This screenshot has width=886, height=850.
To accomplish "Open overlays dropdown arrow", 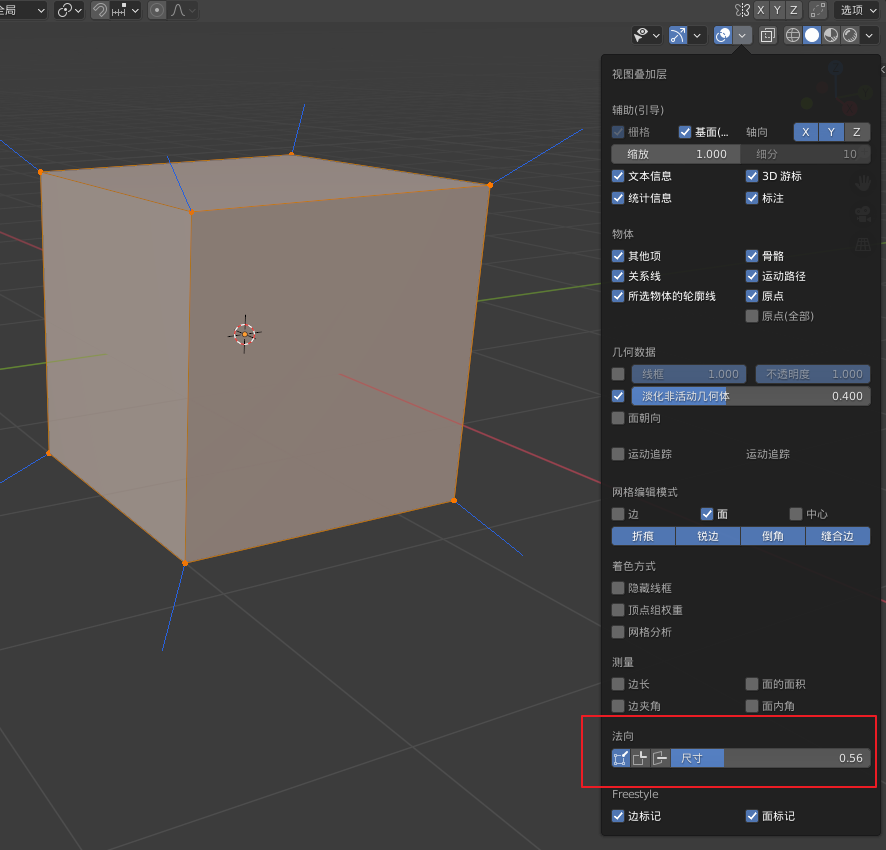I will (742, 35).
